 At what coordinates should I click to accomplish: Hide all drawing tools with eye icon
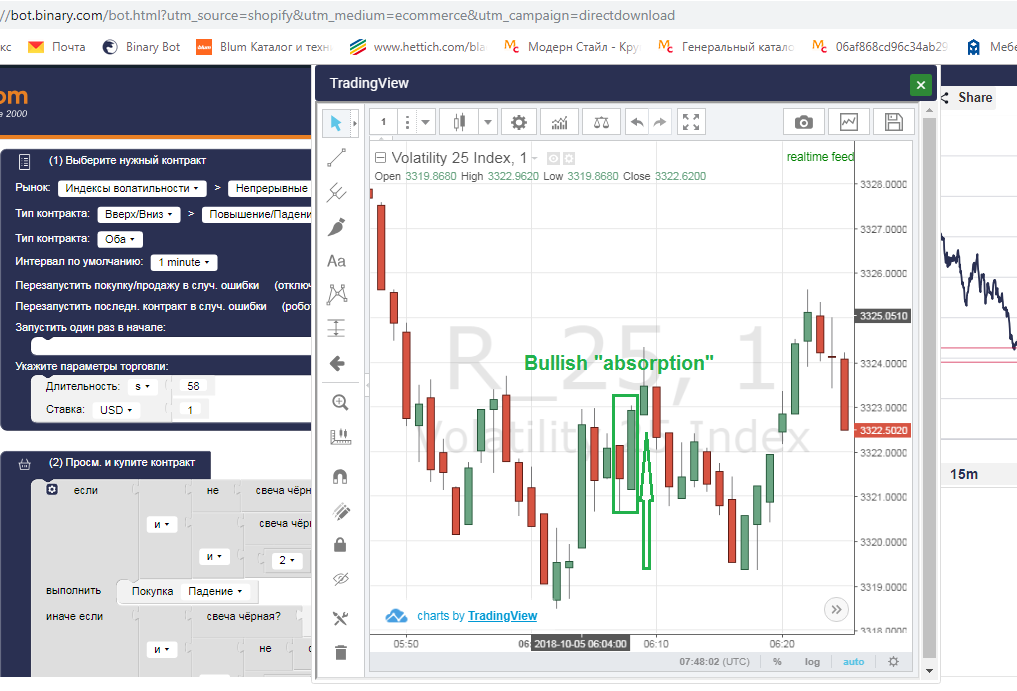pos(341,579)
